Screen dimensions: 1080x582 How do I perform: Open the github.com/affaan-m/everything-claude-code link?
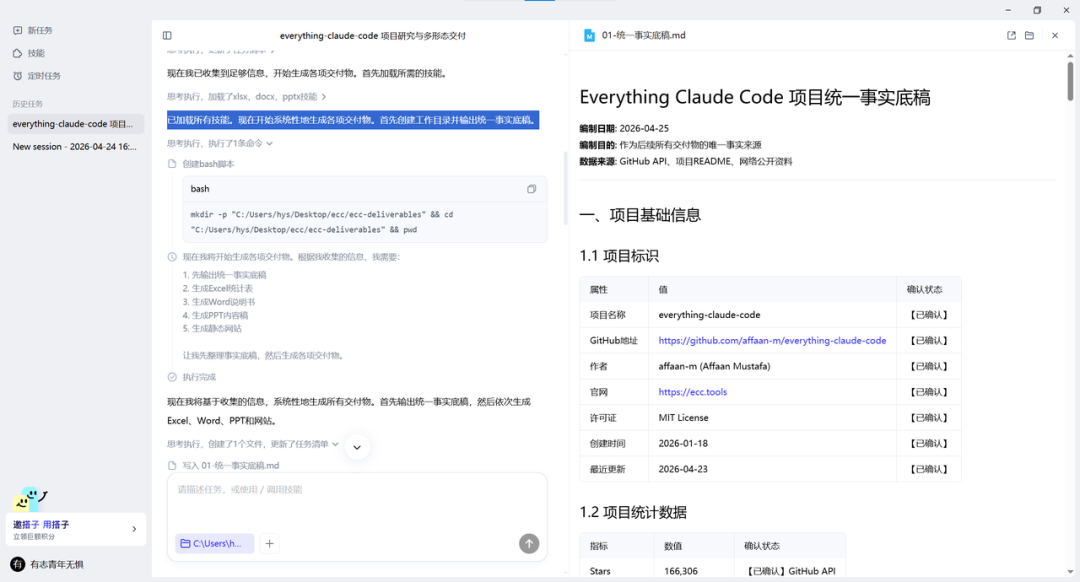coord(772,340)
